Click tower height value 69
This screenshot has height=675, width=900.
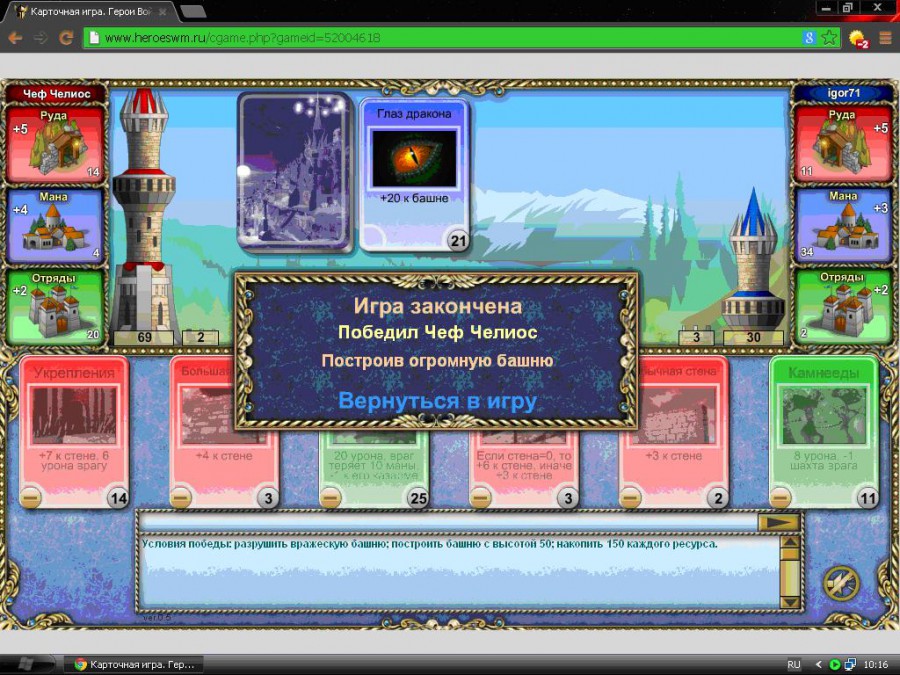(x=144, y=338)
